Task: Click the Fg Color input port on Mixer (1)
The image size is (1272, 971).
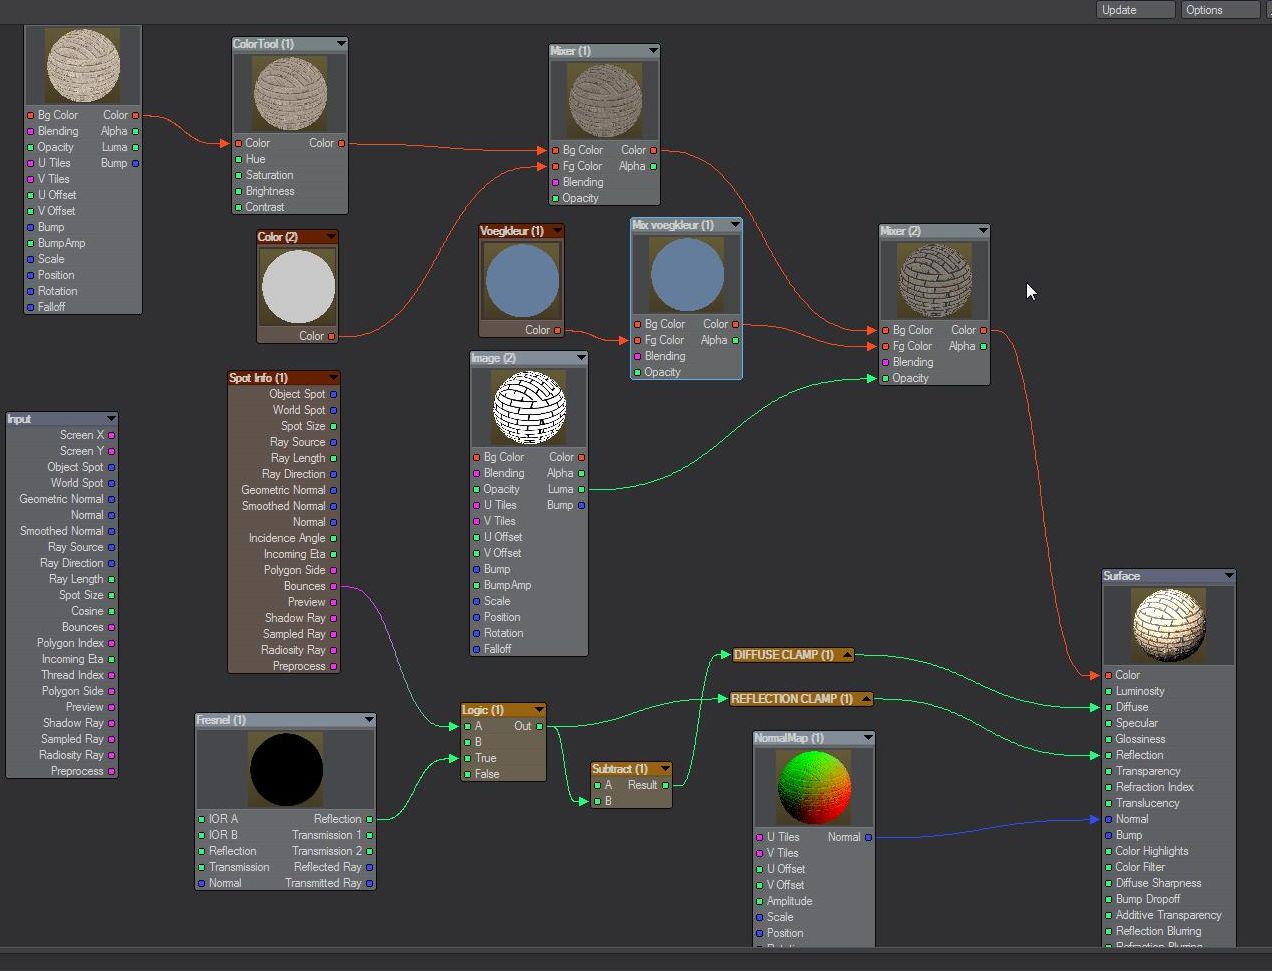Action: [555, 166]
